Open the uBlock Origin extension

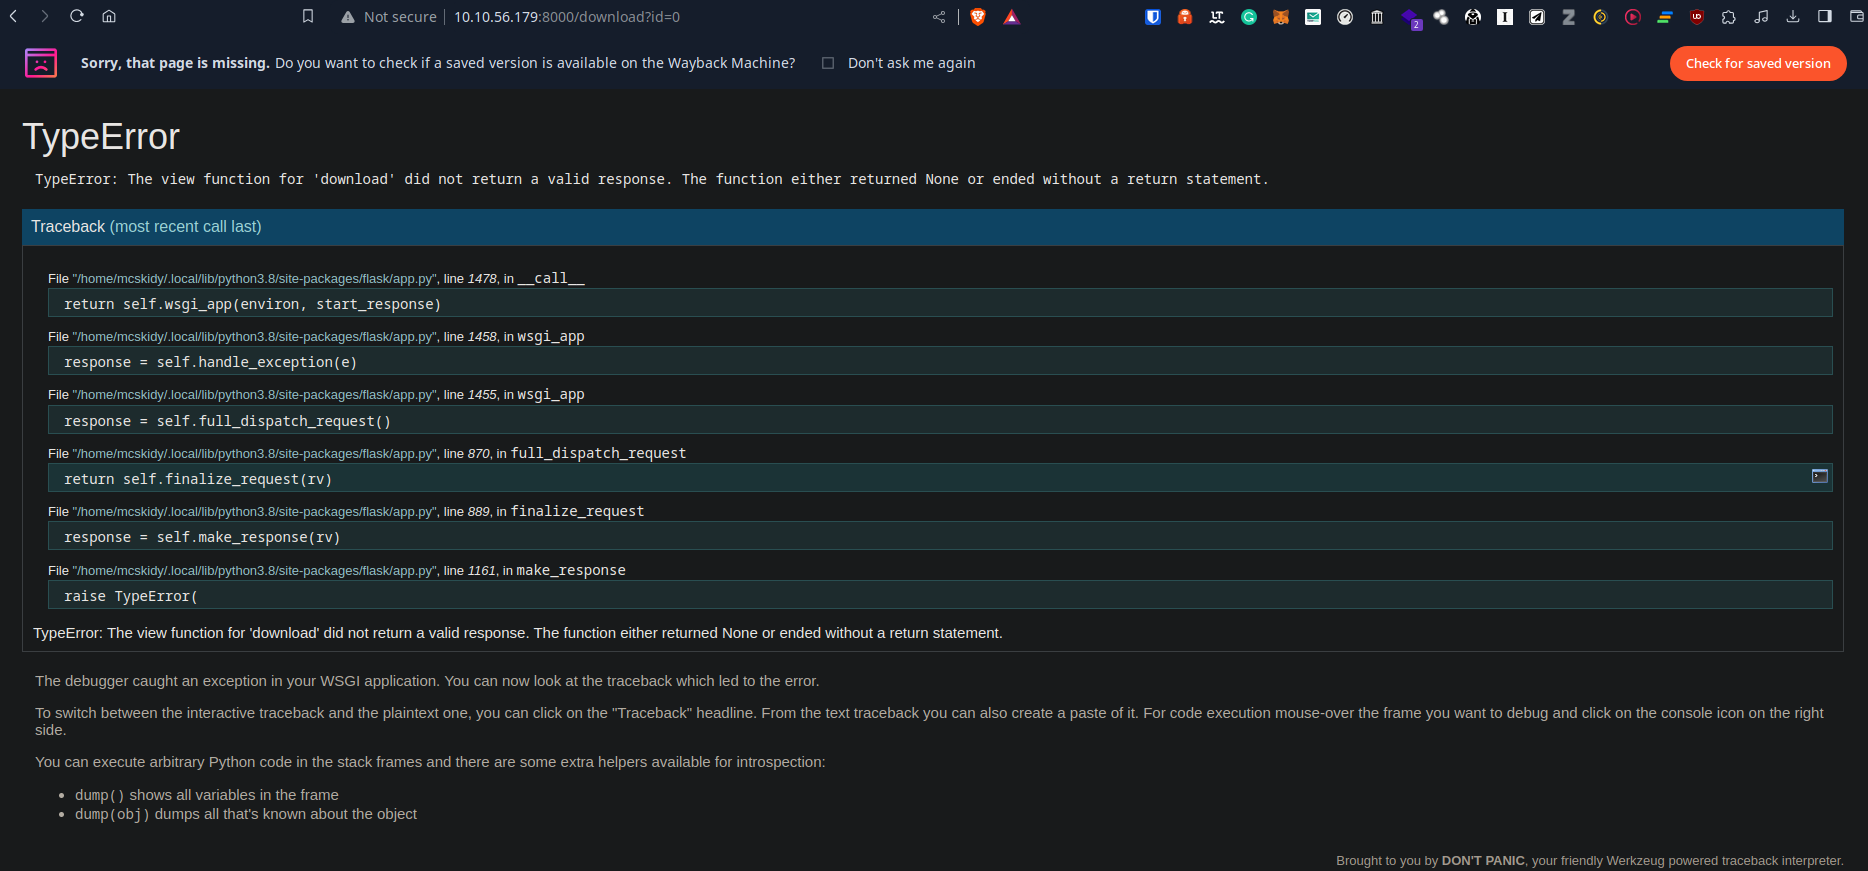(1697, 17)
